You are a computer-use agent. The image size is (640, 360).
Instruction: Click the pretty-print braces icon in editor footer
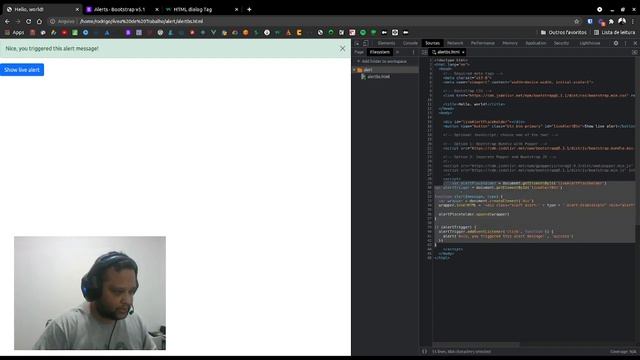point(424,351)
